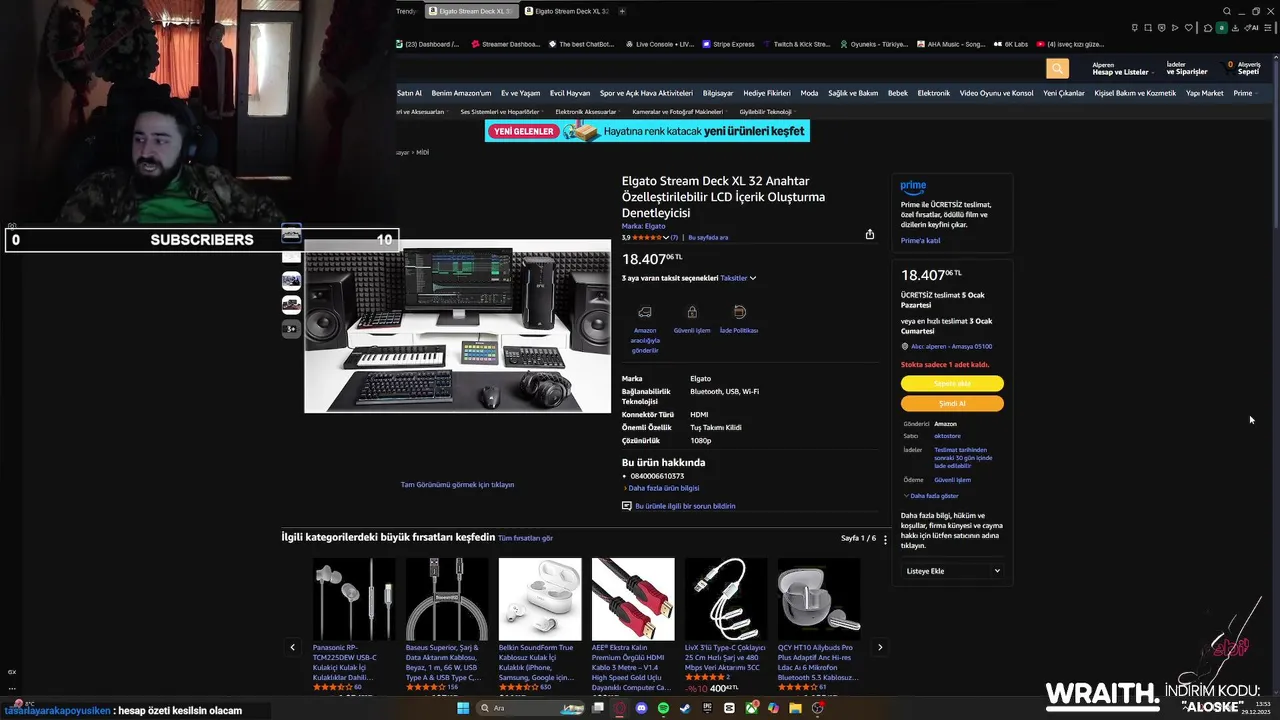This screenshot has height=720, width=1280.
Task: Open the Prime navigation dropdown
Action: click(x=1245, y=93)
